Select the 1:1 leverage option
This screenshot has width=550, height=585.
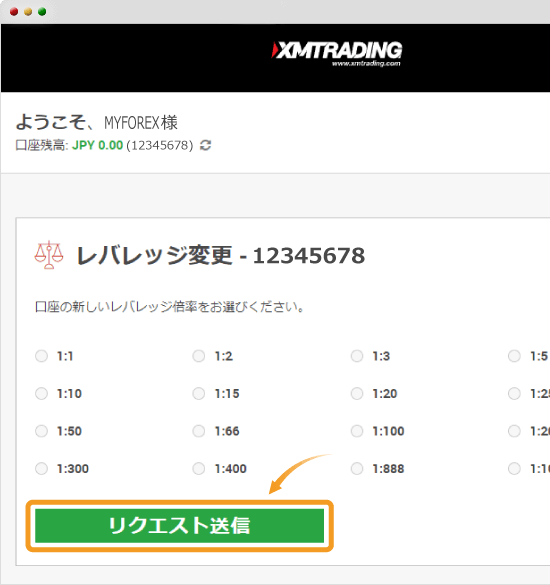click(x=41, y=356)
